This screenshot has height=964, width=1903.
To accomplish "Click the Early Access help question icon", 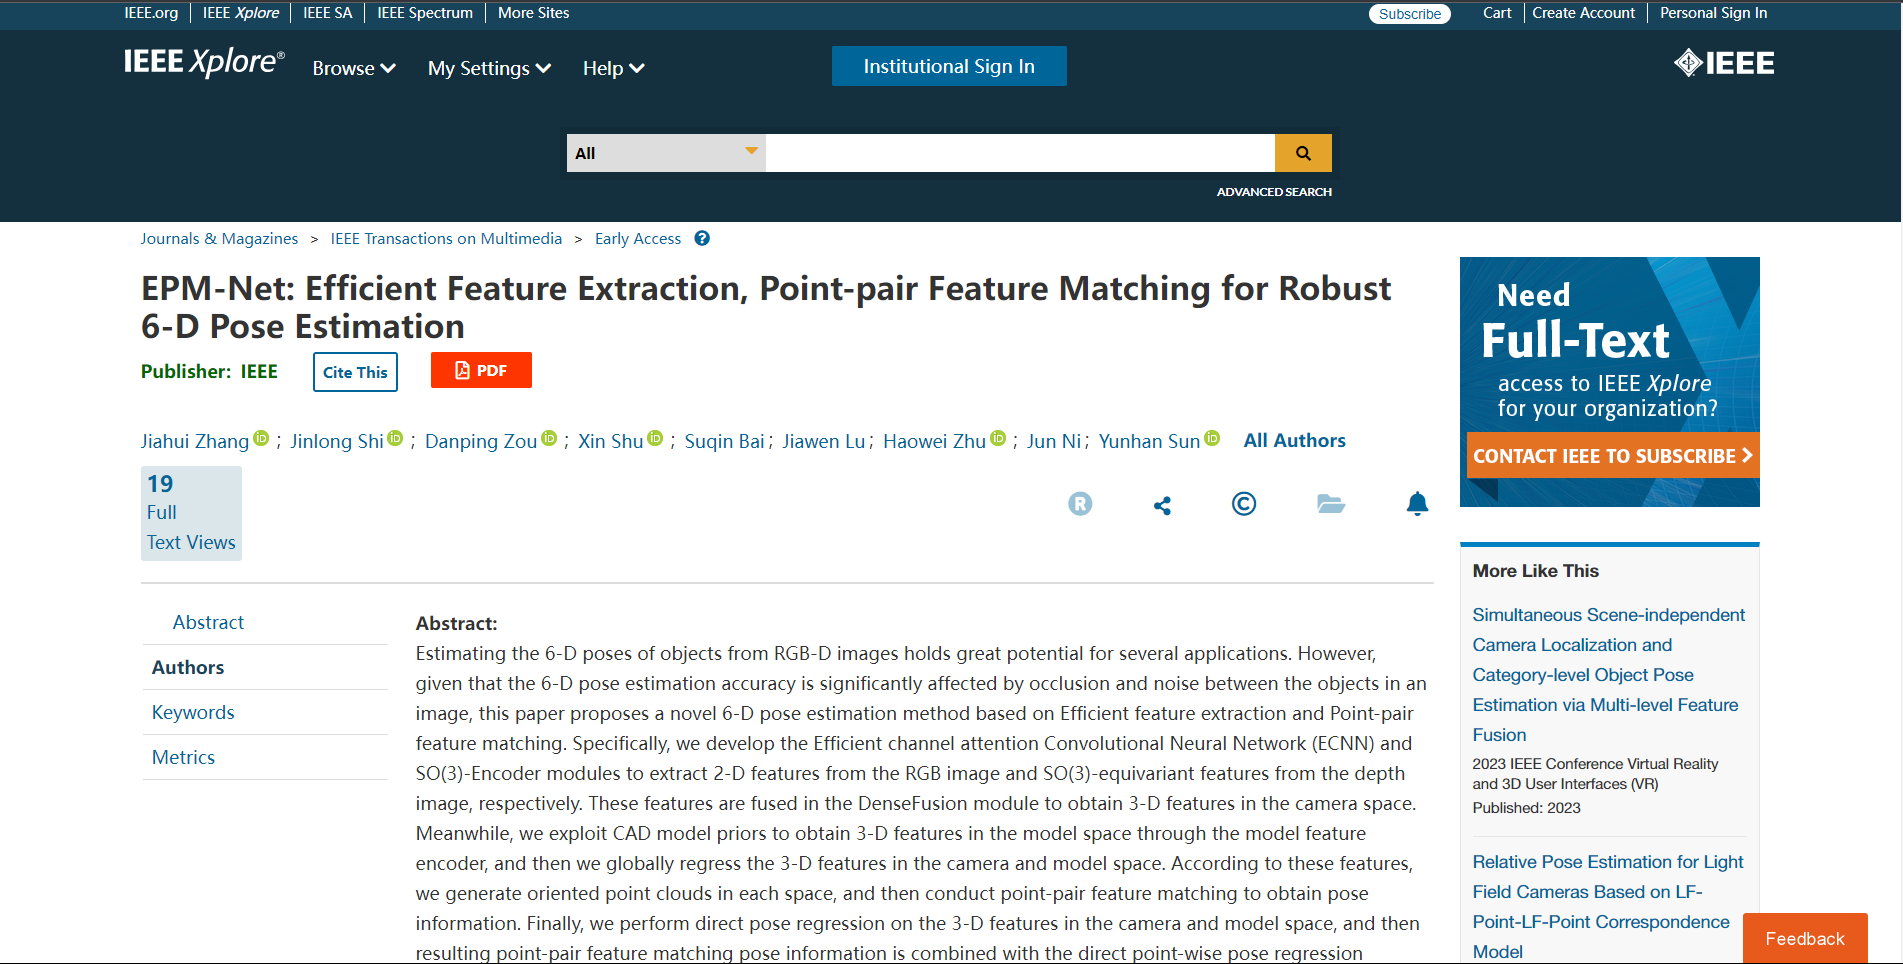I will (x=702, y=238).
